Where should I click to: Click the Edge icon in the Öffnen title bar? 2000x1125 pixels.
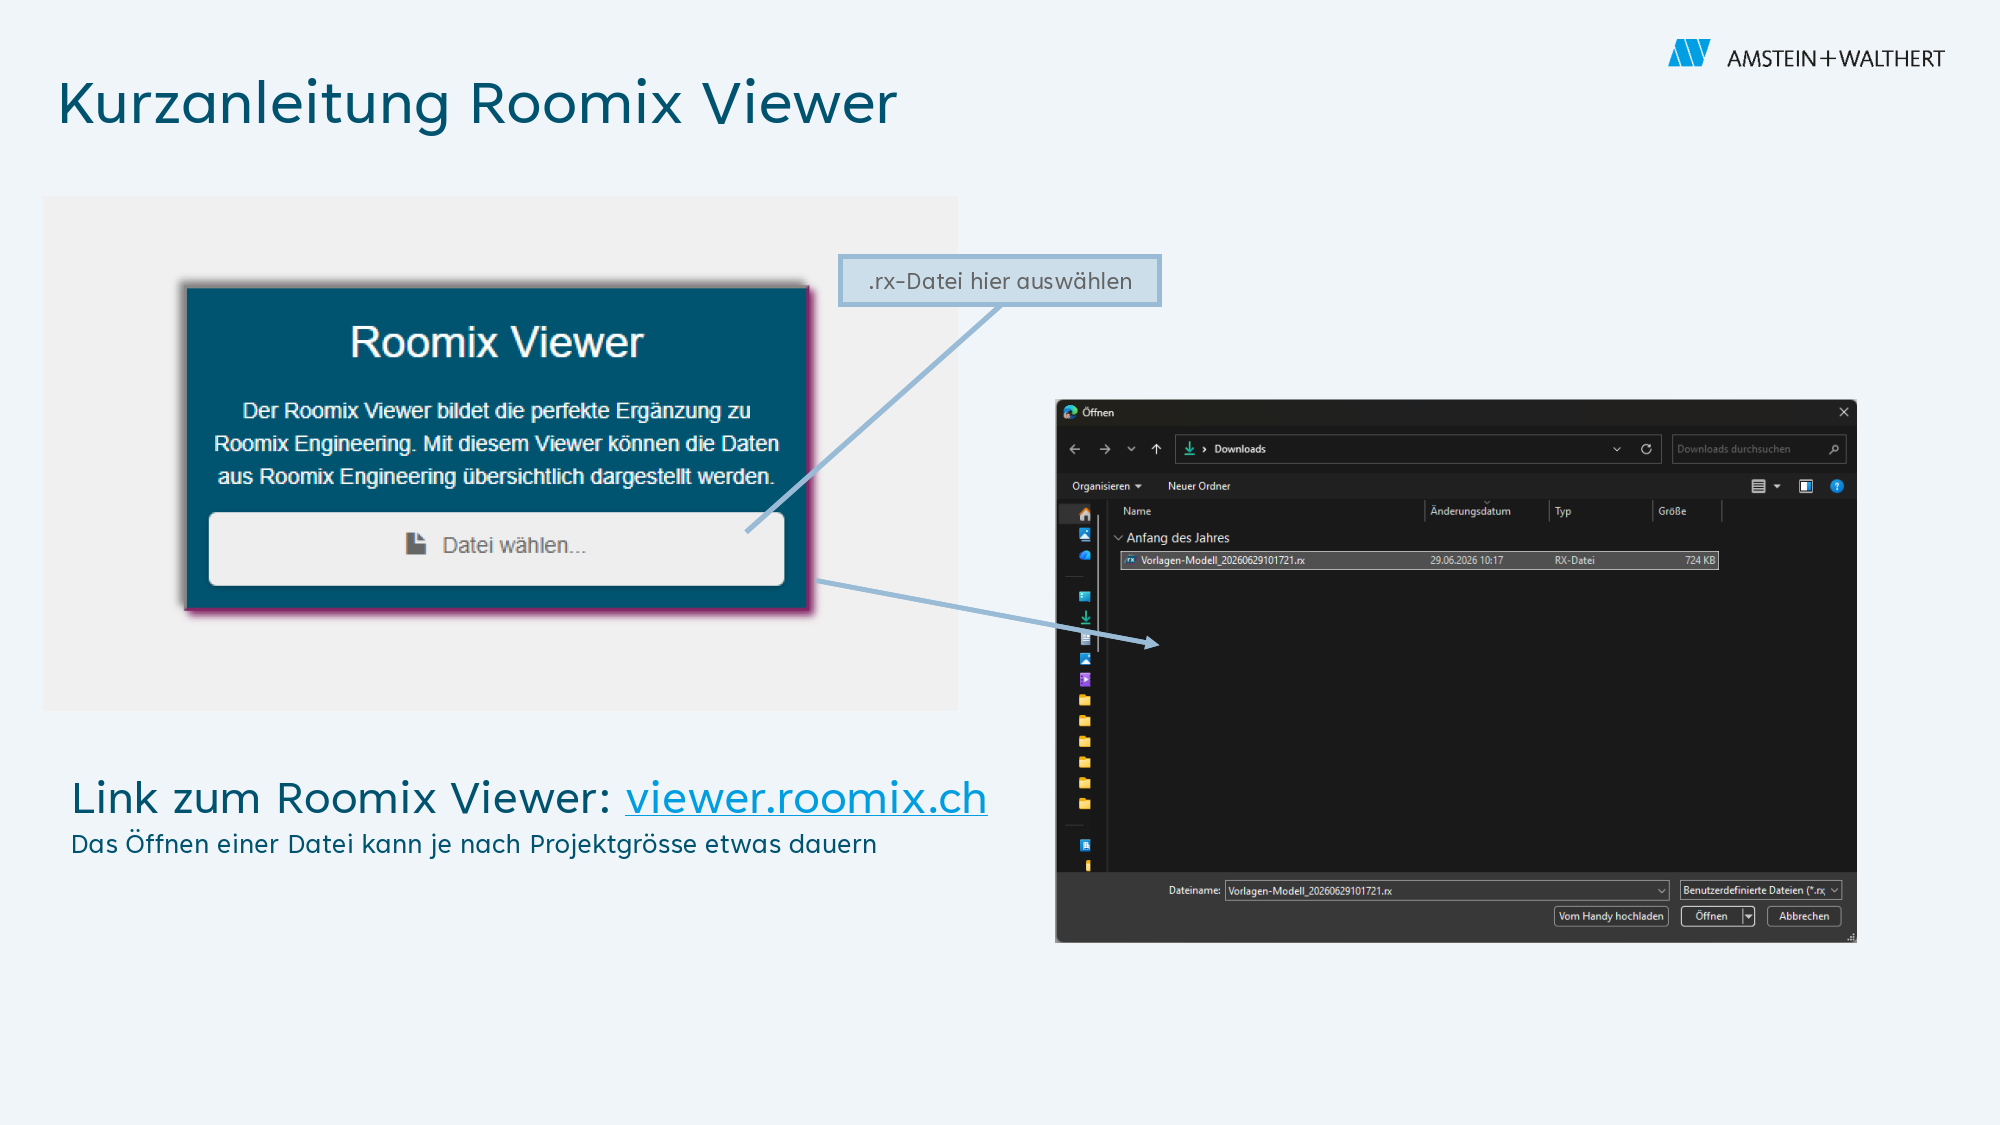pos(1070,412)
